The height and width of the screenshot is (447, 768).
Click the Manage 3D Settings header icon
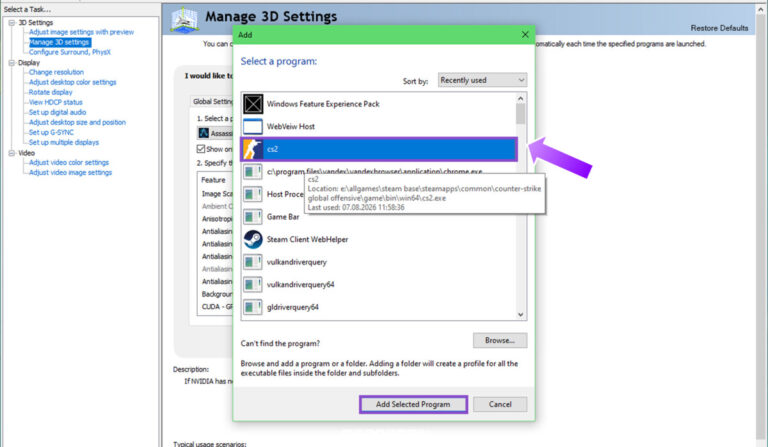(185, 21)
